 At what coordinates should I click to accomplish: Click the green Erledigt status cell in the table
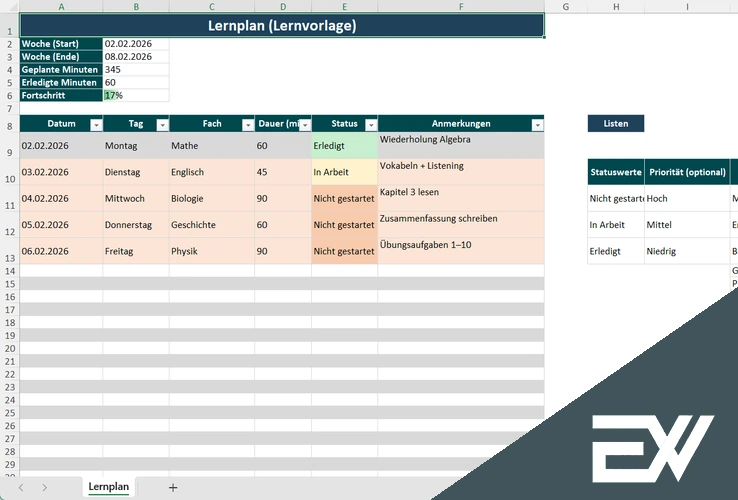click(x=344, y=146)
